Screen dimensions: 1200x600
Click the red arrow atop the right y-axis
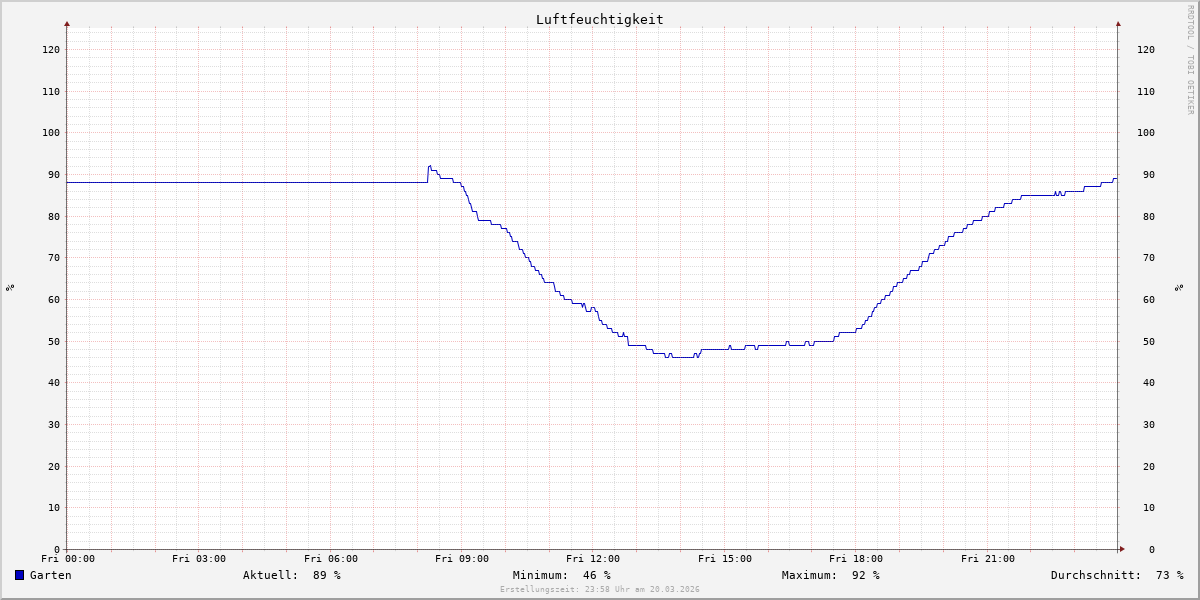click(x=1118, y=23)
